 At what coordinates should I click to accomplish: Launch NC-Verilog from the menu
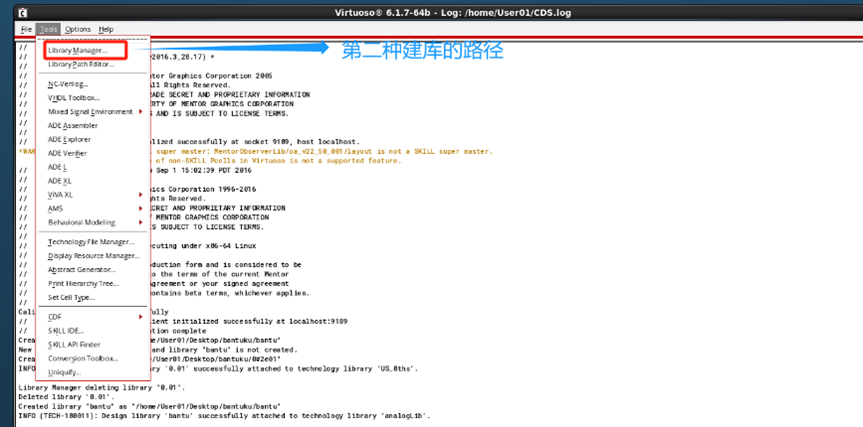68,84
